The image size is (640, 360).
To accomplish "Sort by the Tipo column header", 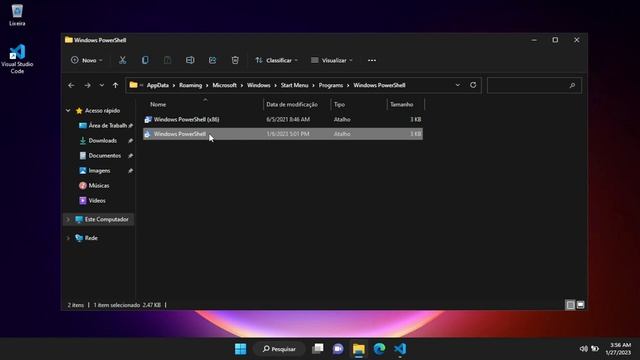I will click(339, 104).
